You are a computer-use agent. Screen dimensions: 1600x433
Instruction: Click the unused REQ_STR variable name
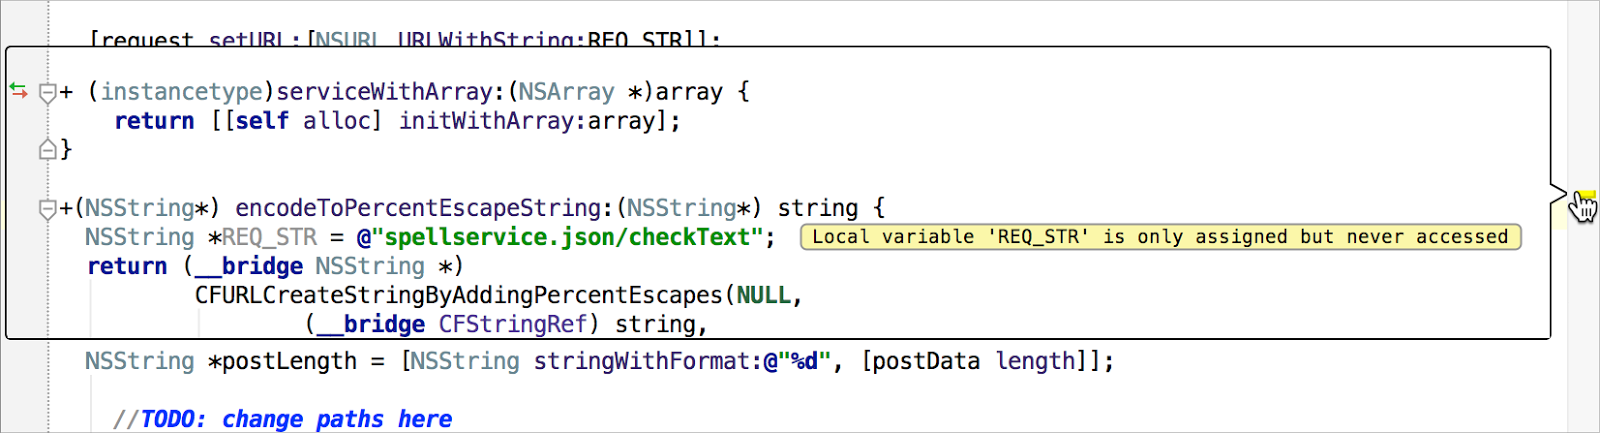270,238
